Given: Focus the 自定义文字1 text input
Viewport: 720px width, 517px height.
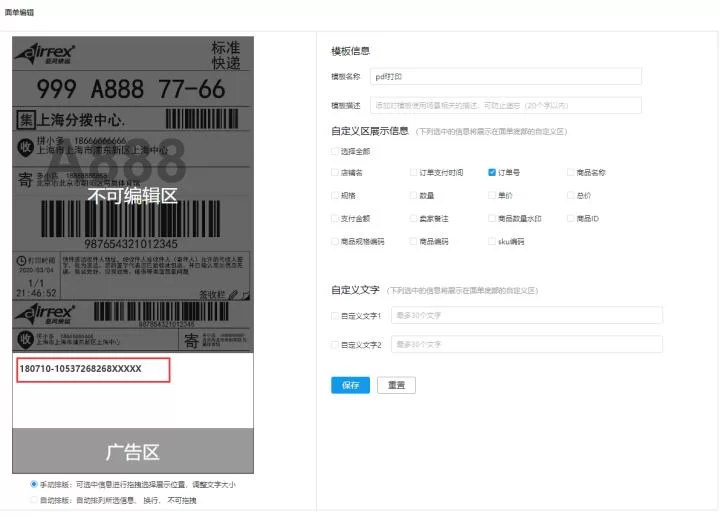Looking at the screenshot, I should click(x=527, y=315).
